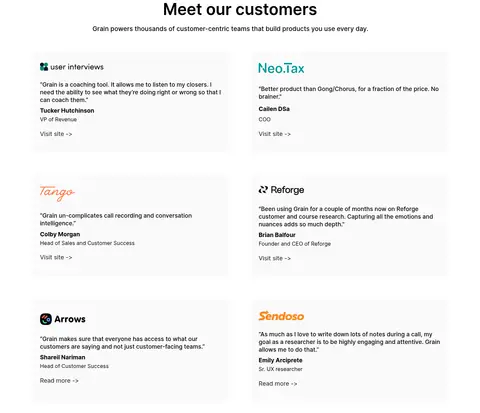Open Visit site link under Callen DSa
The image size is (480, 413).
[x=274, y=134]
